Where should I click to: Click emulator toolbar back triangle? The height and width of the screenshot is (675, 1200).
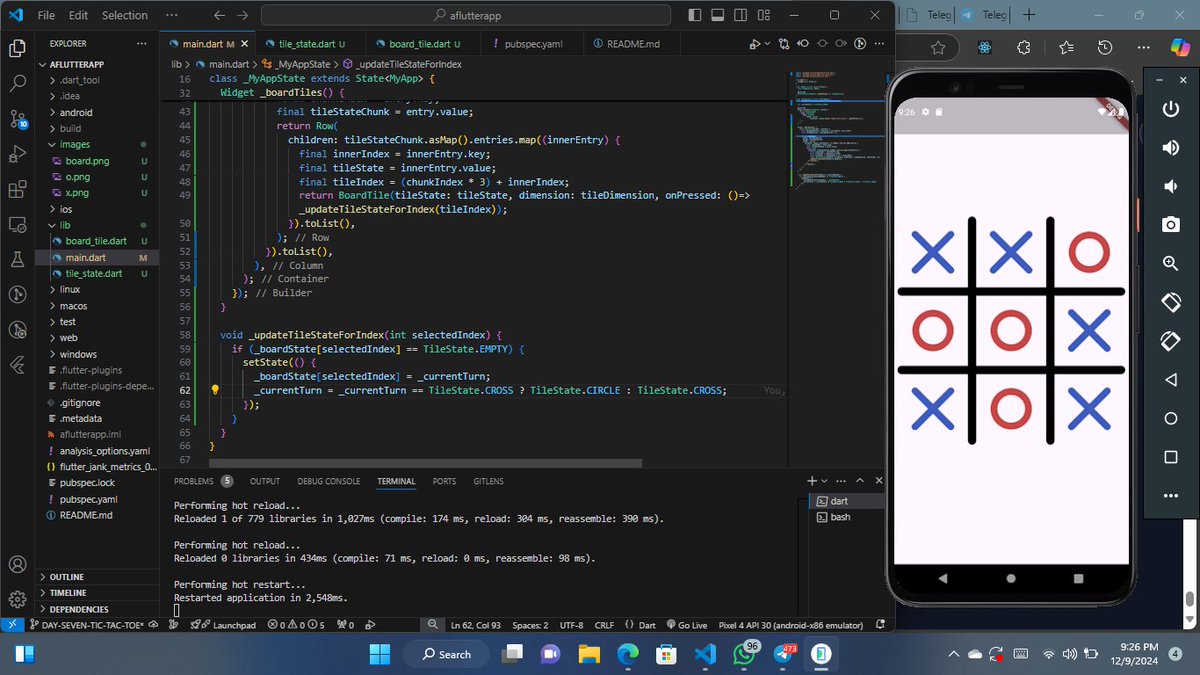pos(1170,380)
